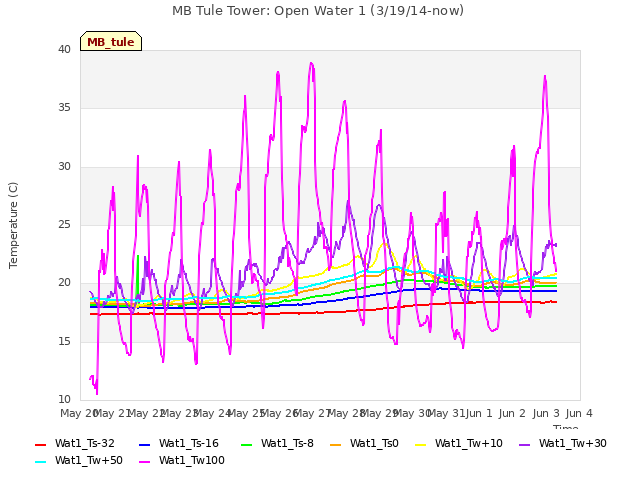640x480 pixels.
Task: Click the cyan Wat1_Tw+50 legend swatch
Action: (x=41, y=461)
